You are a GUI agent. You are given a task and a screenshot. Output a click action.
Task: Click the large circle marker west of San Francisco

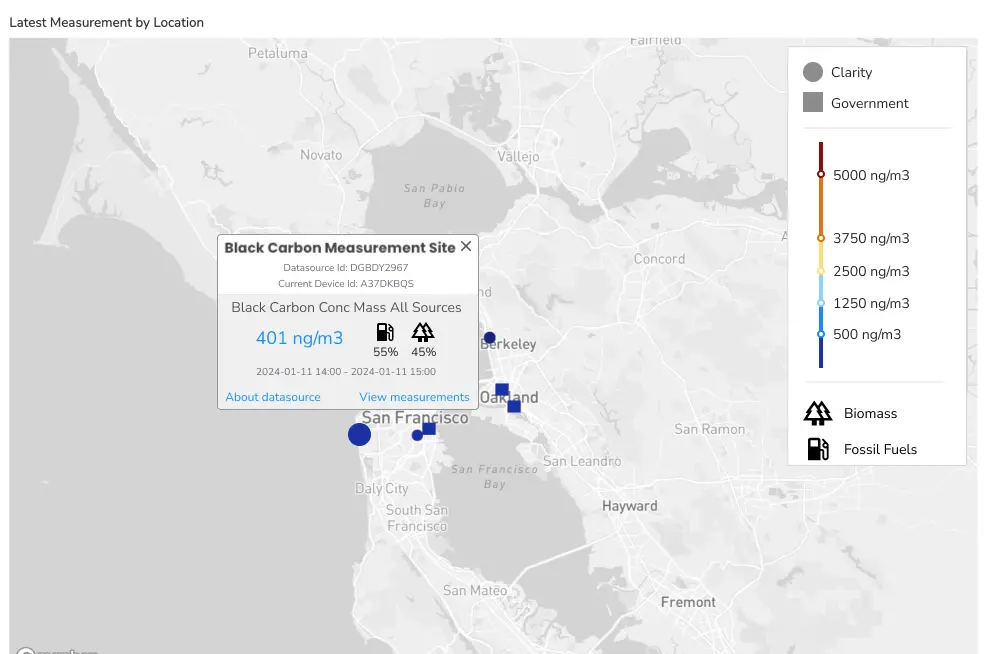359,434
